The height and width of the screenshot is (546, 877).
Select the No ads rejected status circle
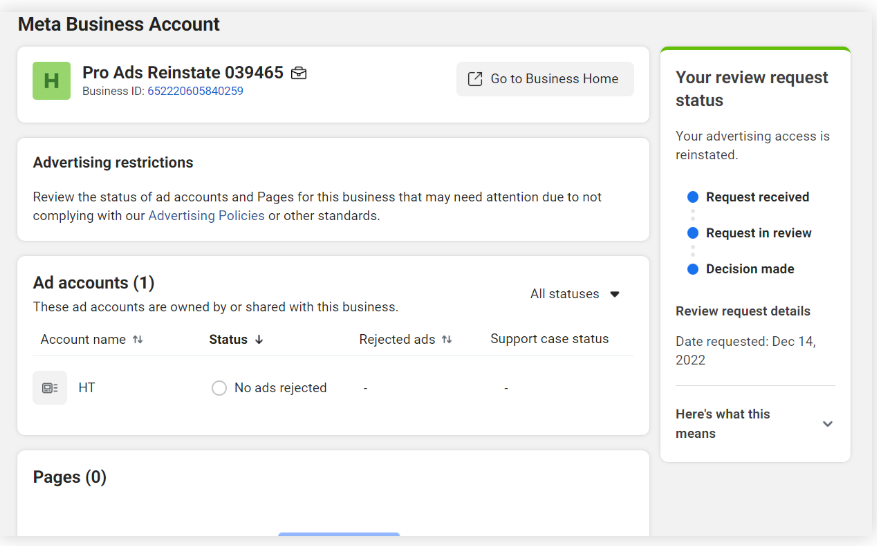(219, 388)
